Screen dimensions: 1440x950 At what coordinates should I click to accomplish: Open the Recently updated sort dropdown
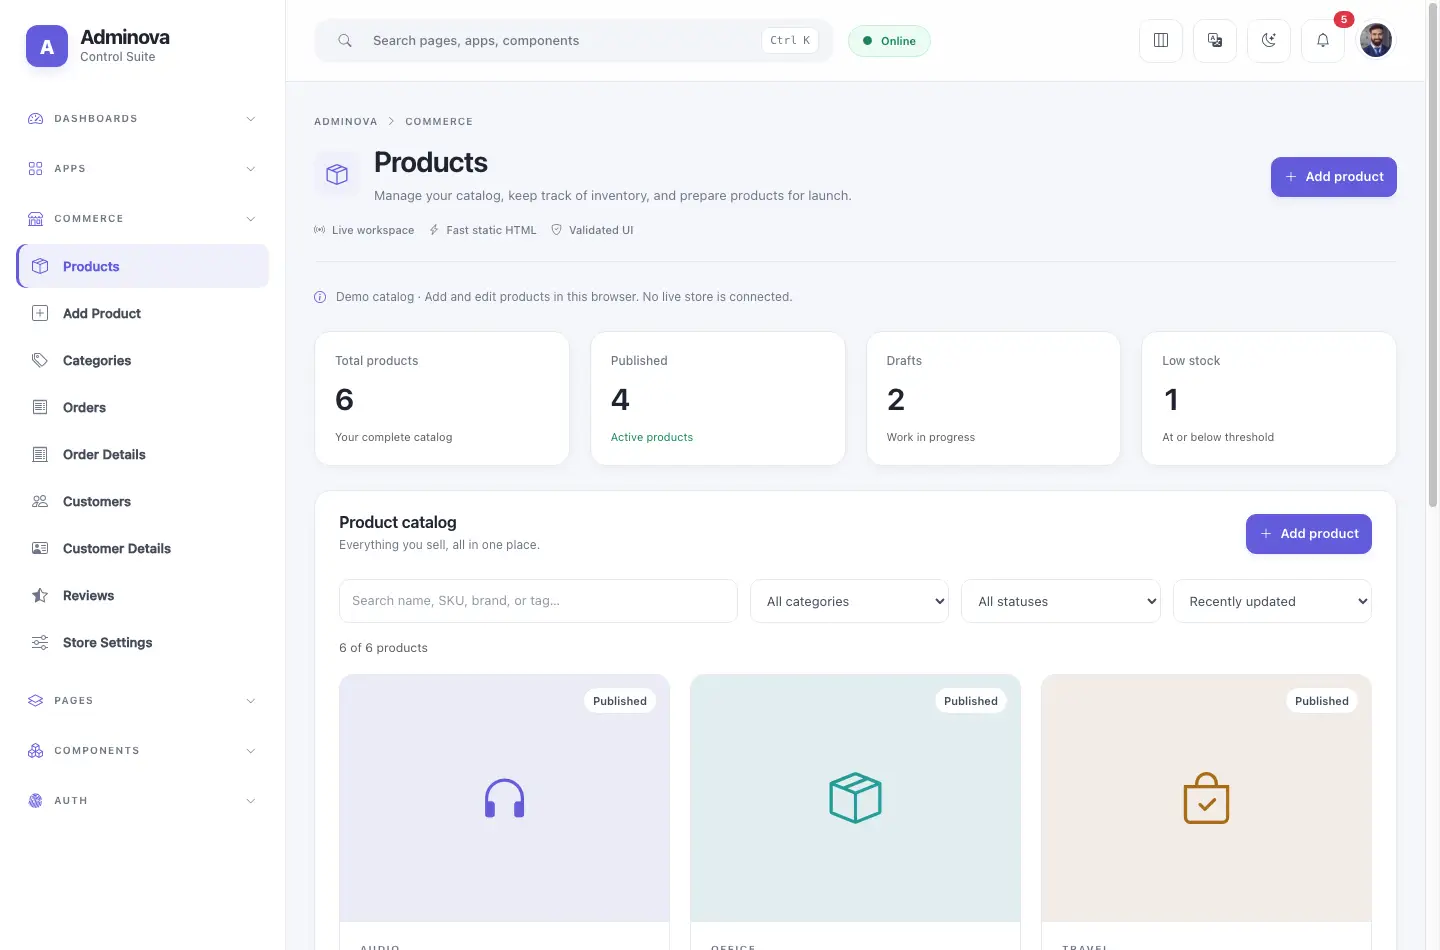(x=1272, y=601)
